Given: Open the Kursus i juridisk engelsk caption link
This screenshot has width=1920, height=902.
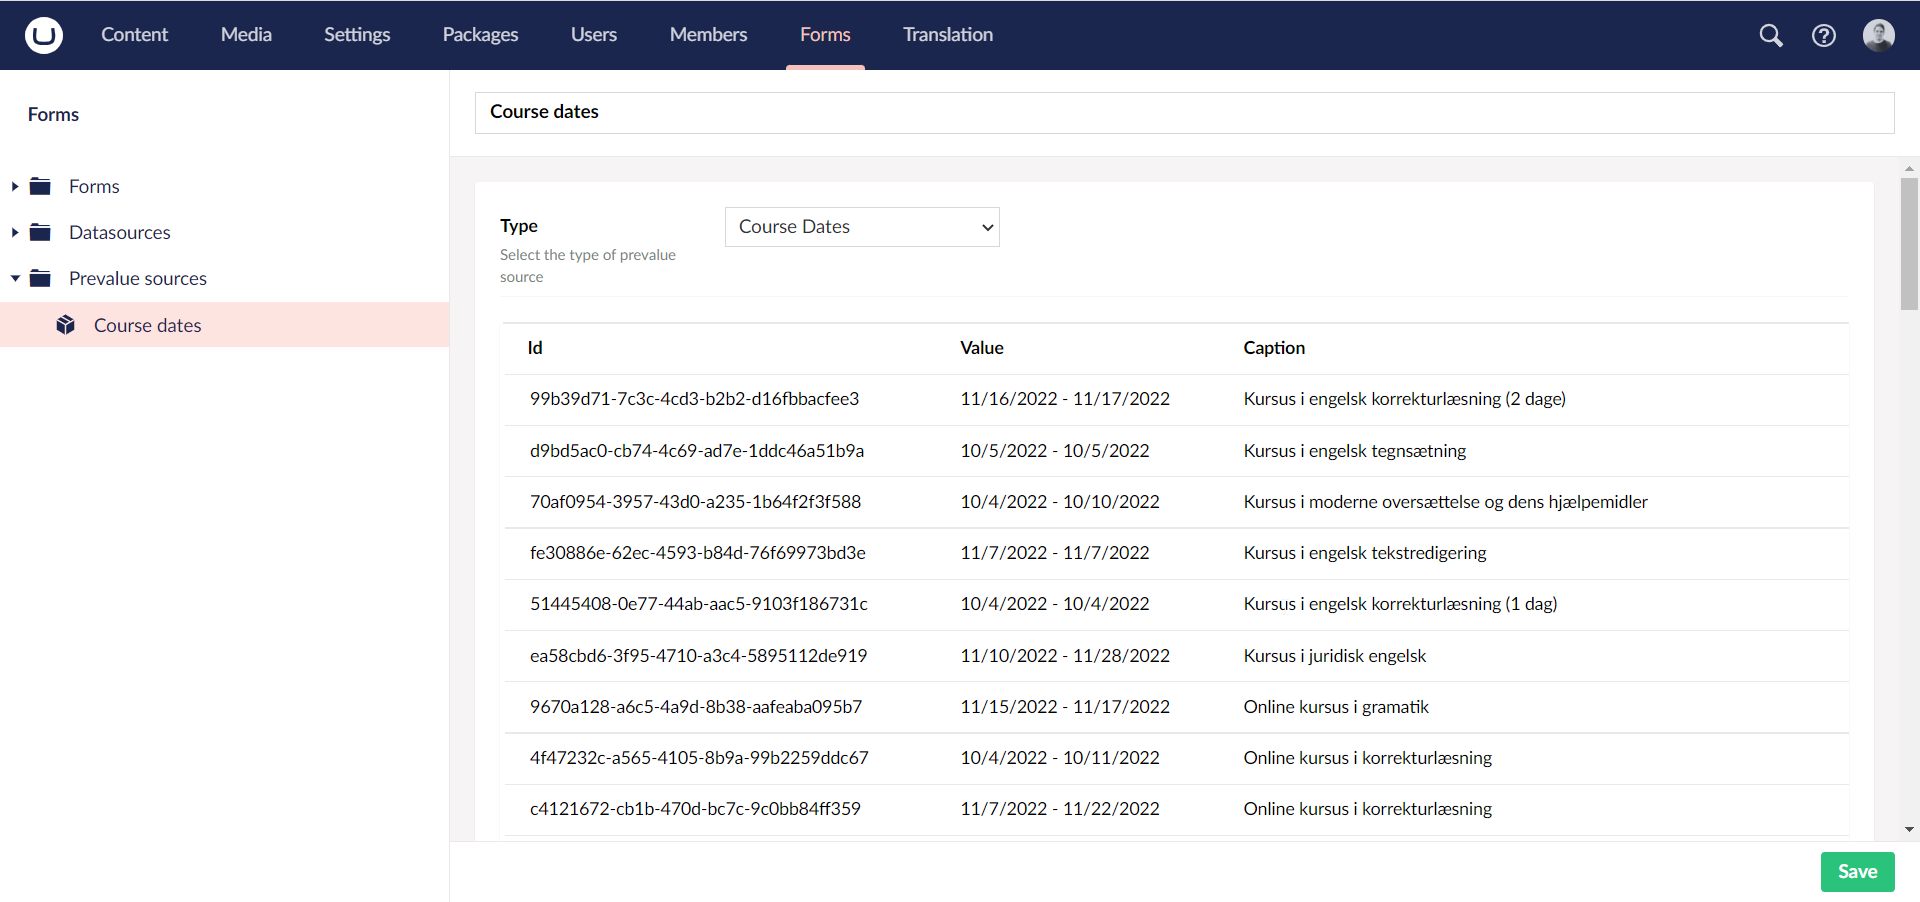Looking at the screenshot, I should [1335, 655].
